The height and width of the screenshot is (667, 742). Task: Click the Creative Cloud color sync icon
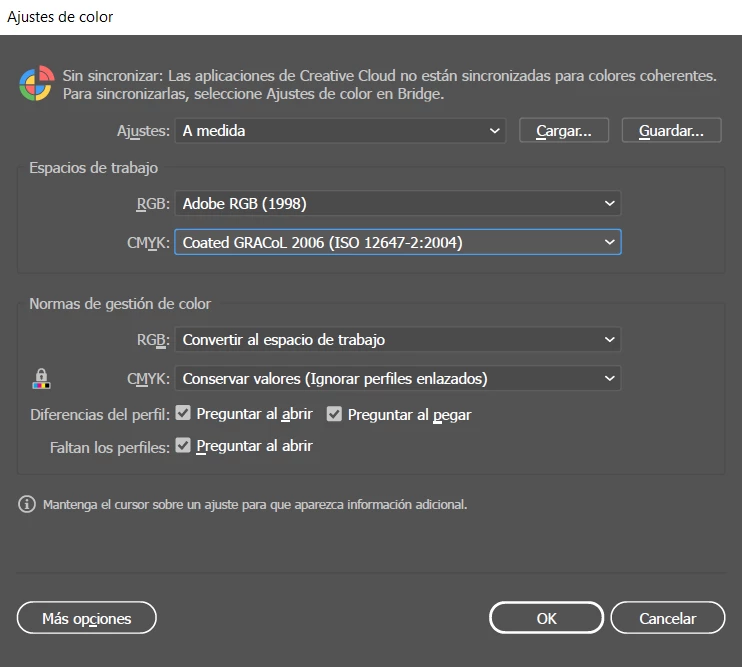[36, 84]
